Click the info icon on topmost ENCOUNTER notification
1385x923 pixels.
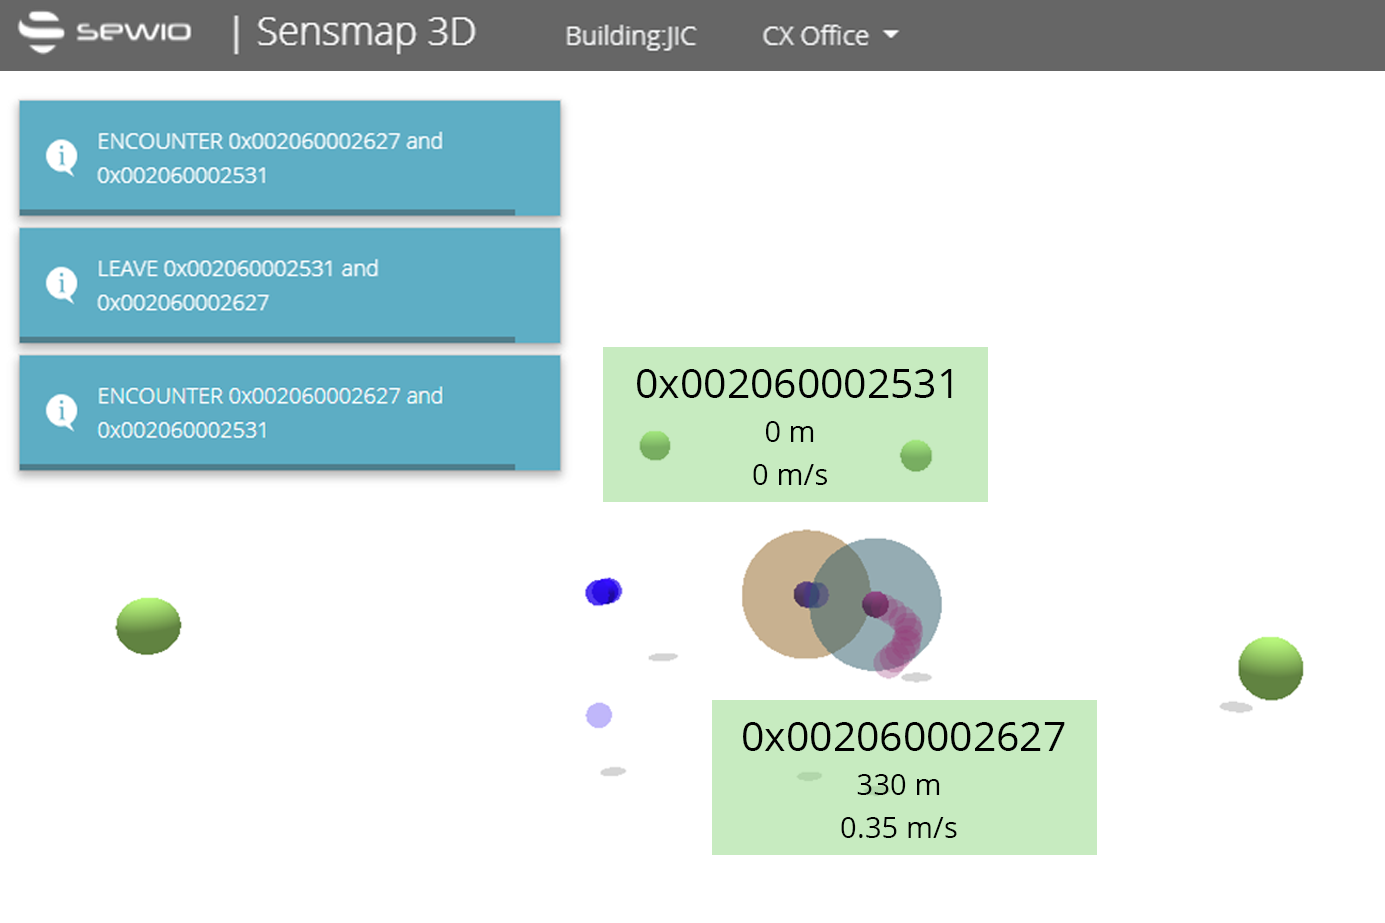coord(62,157)
